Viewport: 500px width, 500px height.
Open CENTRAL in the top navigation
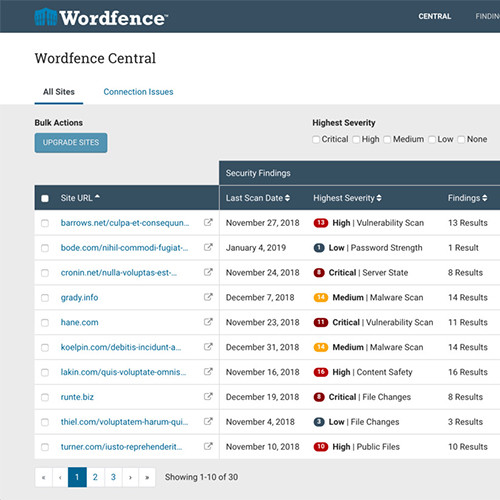(435, 16)
